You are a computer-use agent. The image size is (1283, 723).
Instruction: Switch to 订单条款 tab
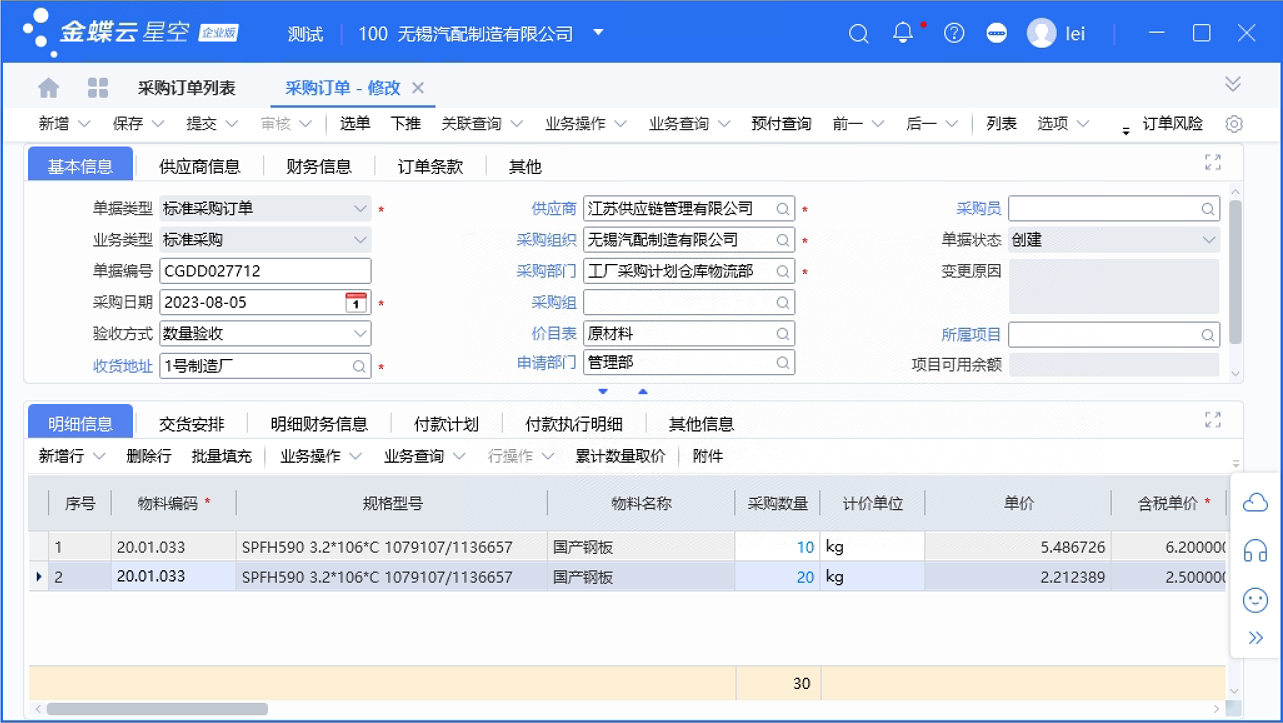click(x=430, y=167)
